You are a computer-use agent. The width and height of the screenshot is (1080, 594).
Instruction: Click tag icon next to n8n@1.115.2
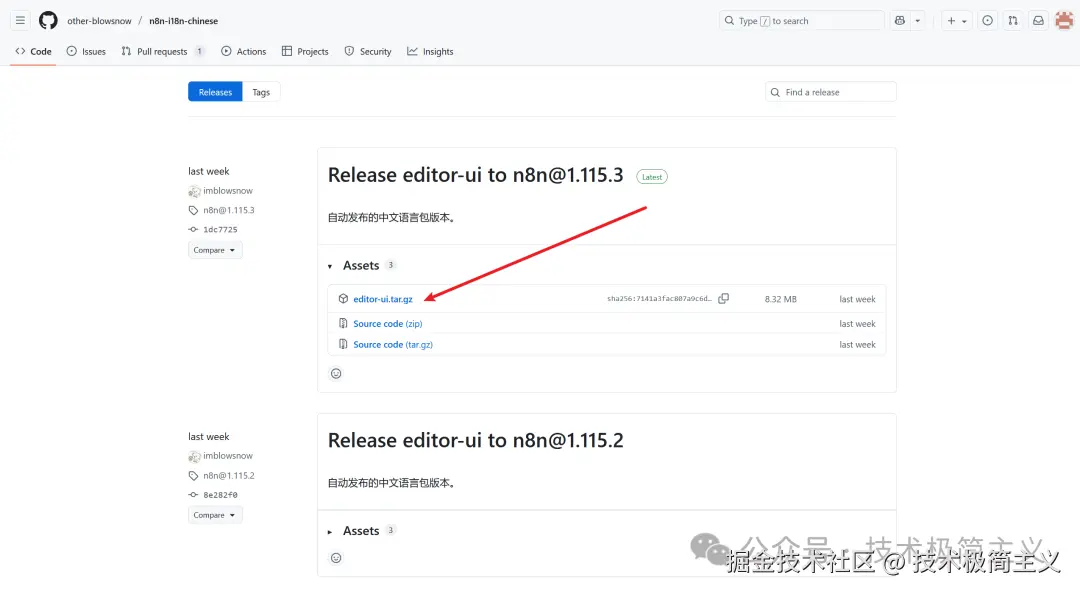[x=194, y=475]
